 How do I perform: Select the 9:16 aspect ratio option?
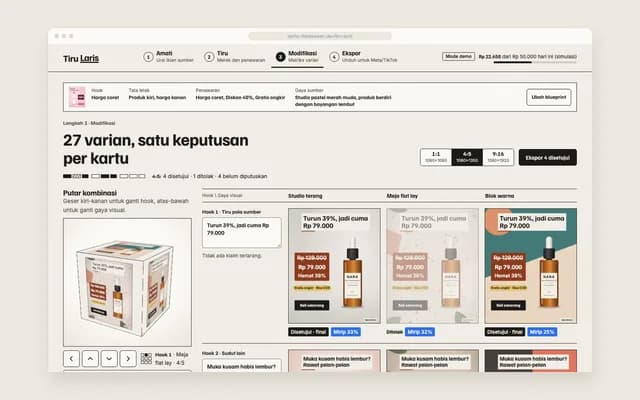coord(498,157)
